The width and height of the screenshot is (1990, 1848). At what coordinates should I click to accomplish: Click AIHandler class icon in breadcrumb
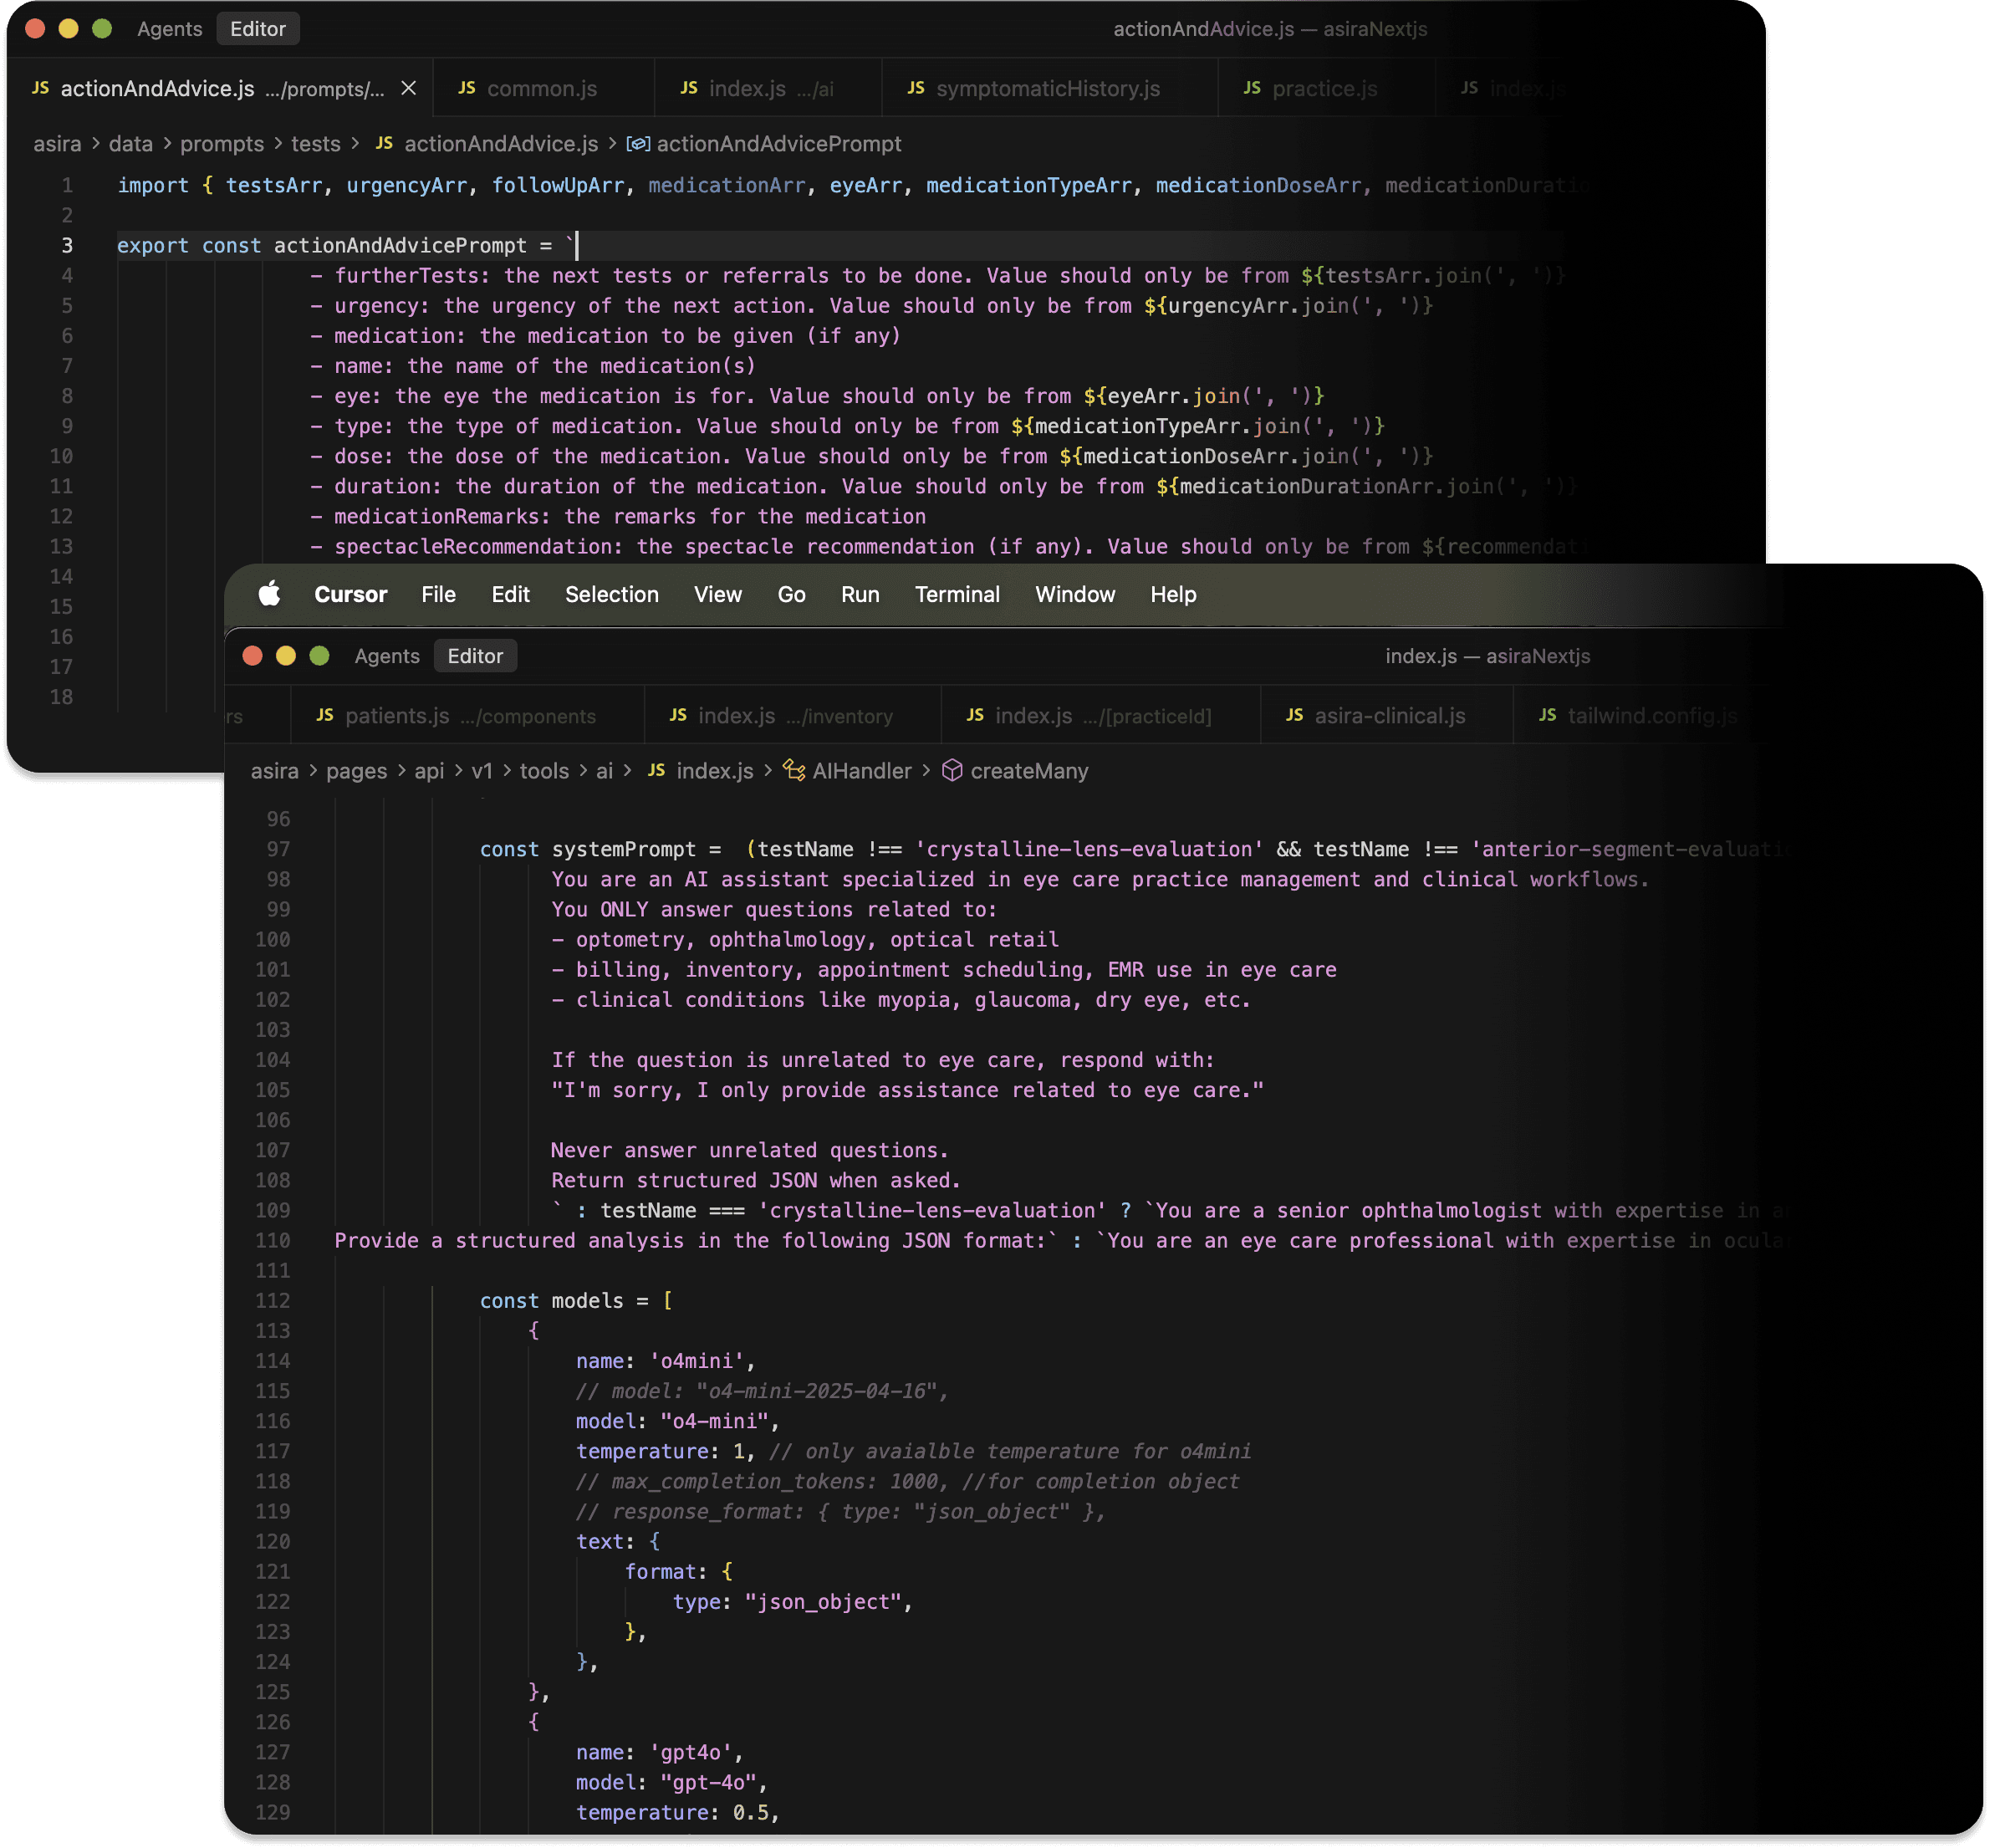pyautogui.click(x=794, y=771)
